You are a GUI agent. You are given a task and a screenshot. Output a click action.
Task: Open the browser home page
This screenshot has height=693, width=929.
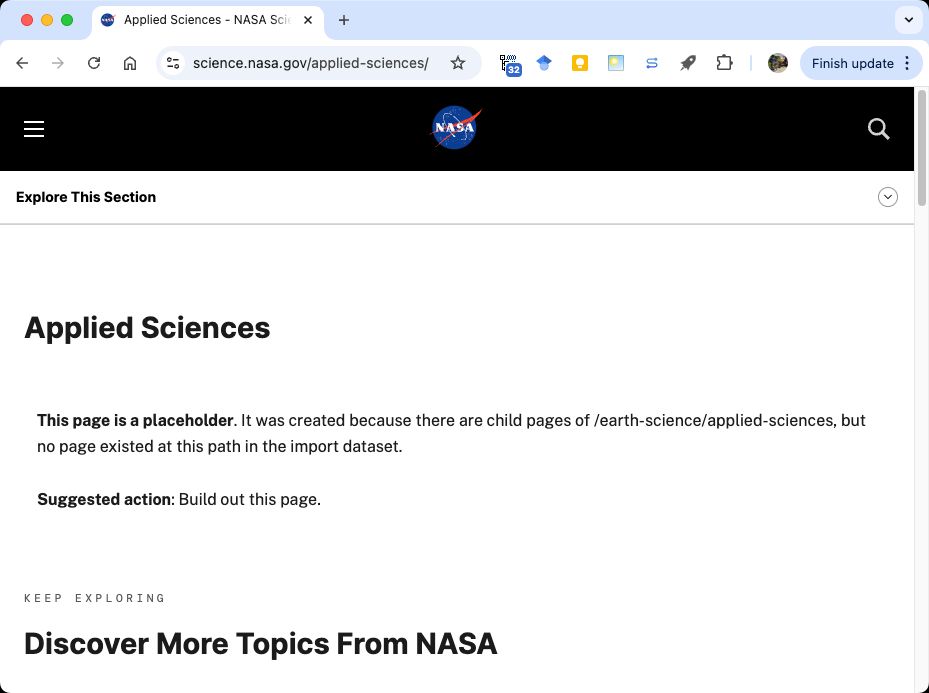coord(130,63)
